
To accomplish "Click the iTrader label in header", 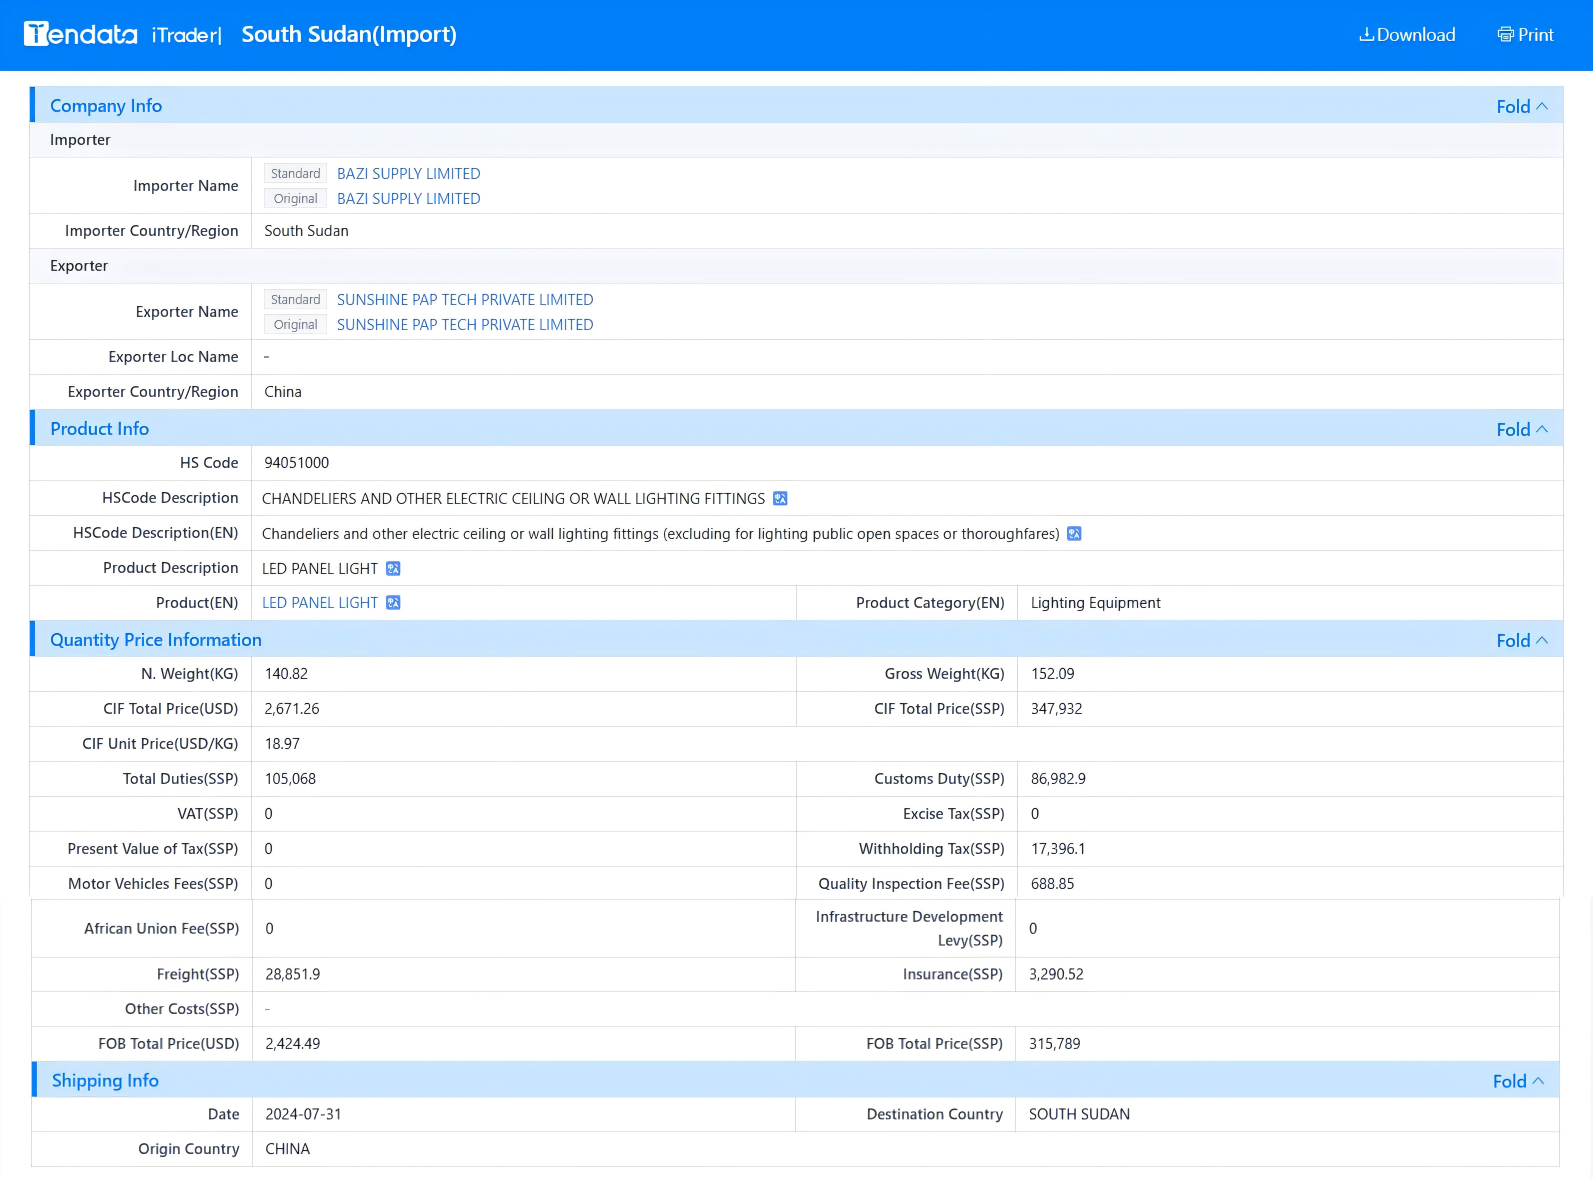I will [x=185, y=35].
